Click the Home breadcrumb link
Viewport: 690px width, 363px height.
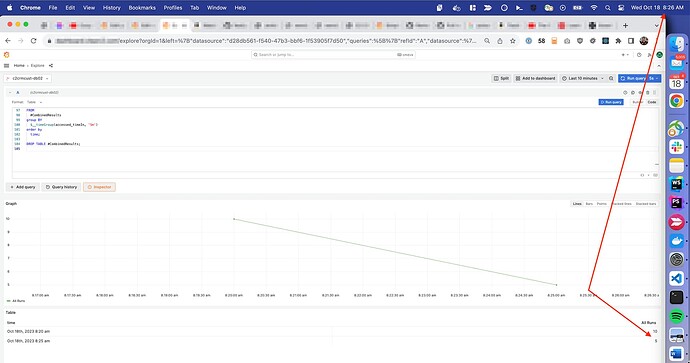(19, 66)
